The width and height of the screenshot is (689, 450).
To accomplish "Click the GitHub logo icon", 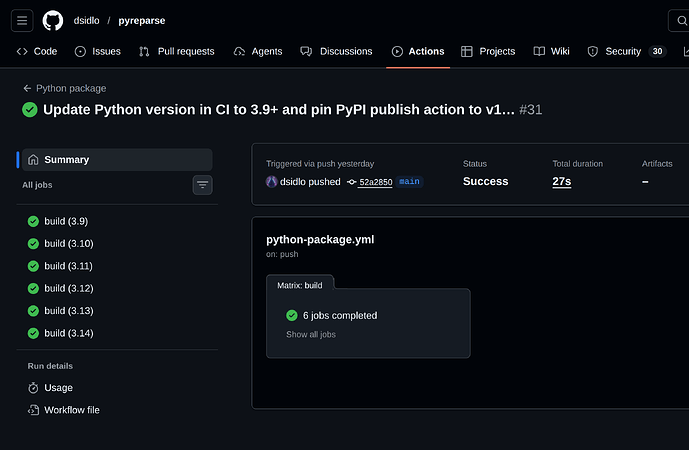I will [x=53, y=21].
